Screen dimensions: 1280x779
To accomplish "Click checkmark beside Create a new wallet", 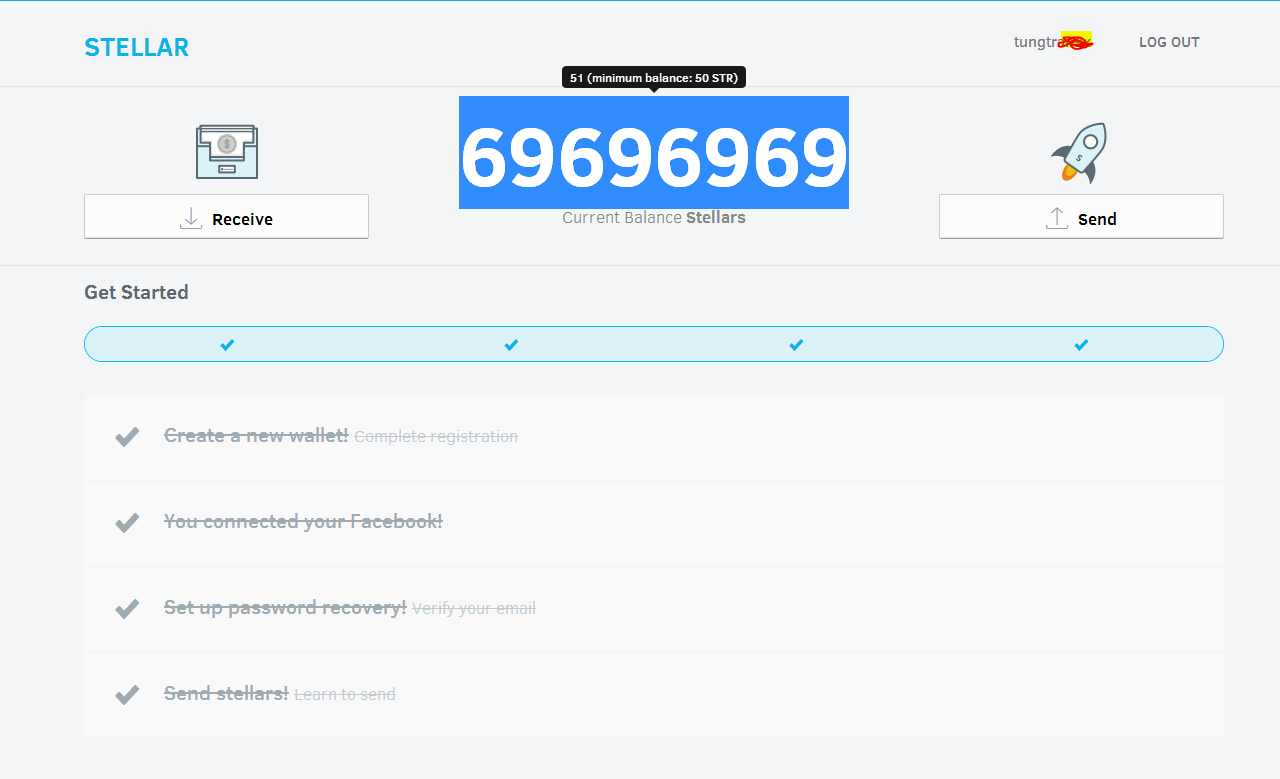I will 127,437.
